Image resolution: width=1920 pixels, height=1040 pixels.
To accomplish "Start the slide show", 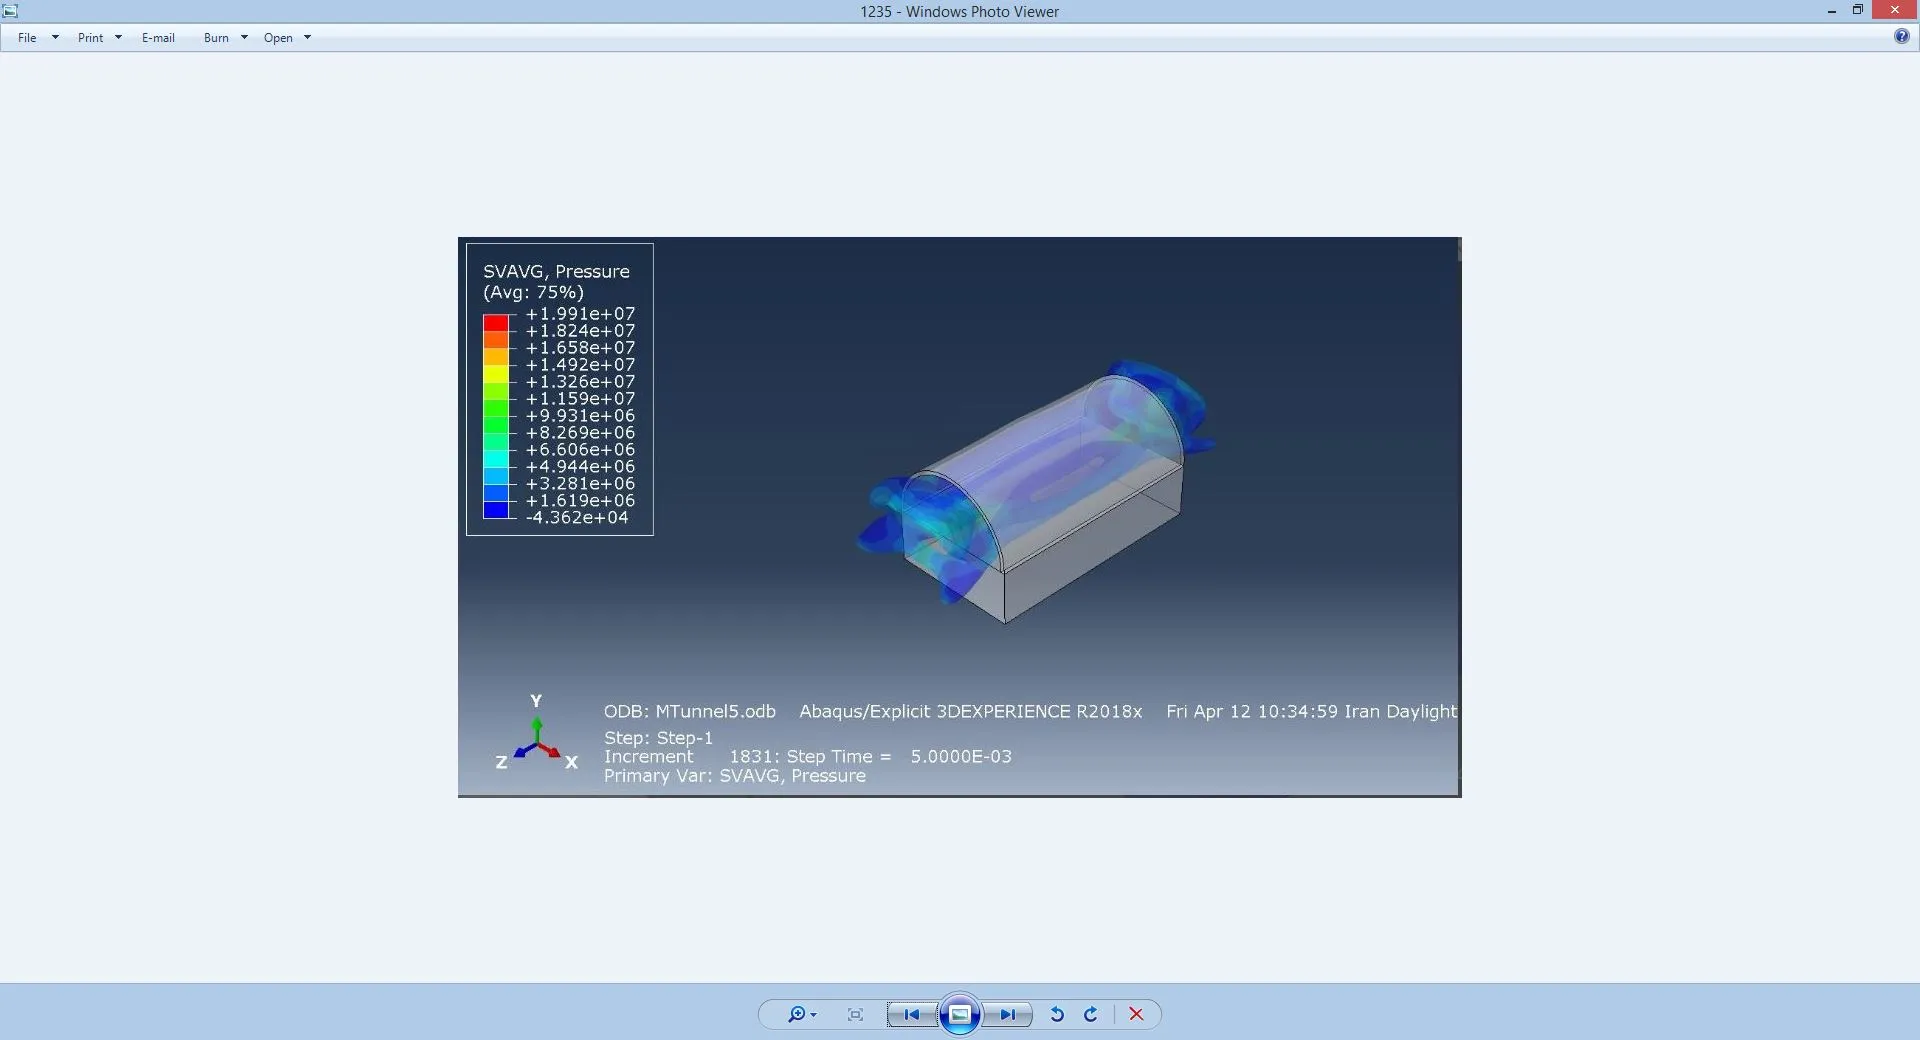I will 959,1014.
